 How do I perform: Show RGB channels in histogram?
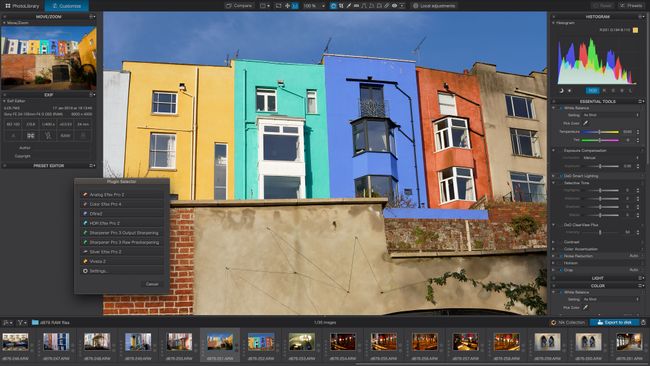click(x=593, y=90)
